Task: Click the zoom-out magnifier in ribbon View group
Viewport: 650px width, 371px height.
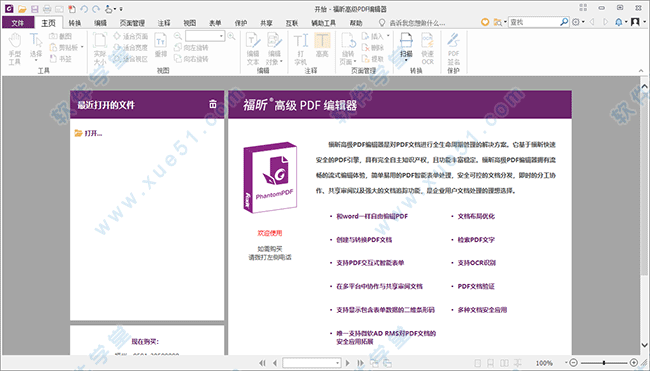Action: coord(178,36)
